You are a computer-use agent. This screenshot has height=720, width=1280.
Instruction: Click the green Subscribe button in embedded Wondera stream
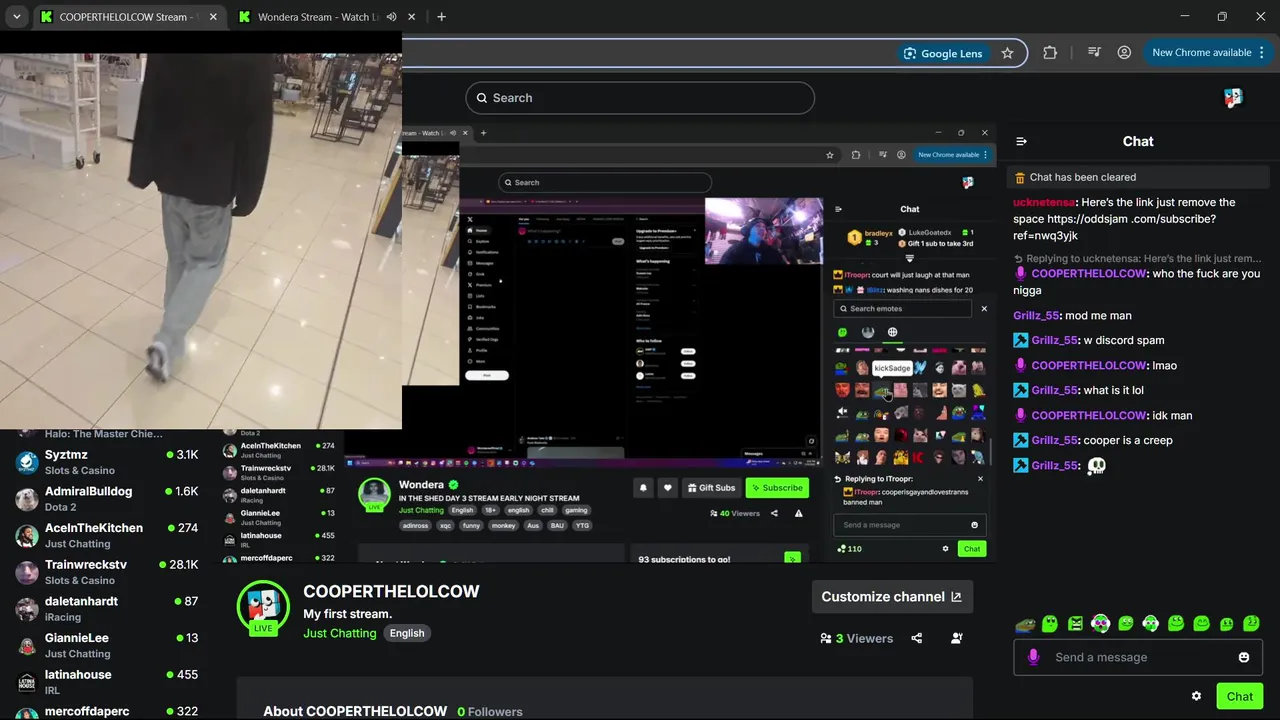(776, 488)
